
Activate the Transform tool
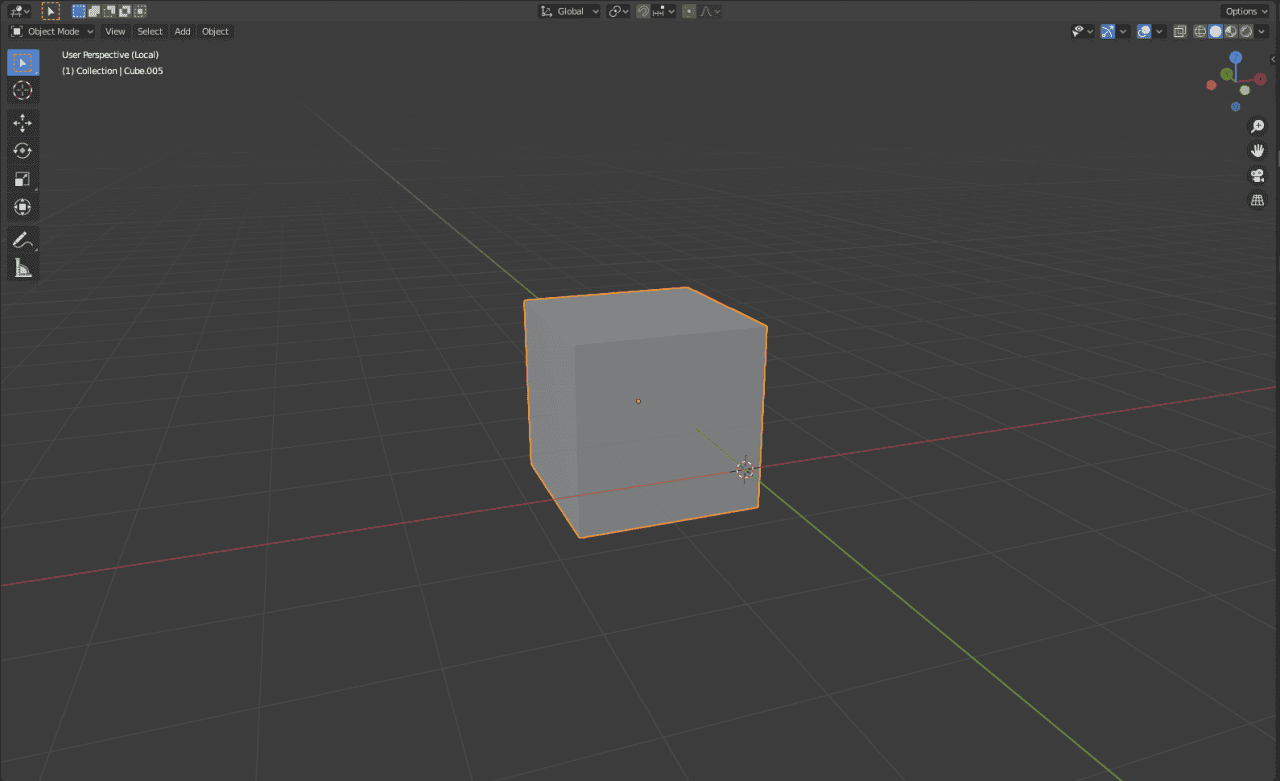(x=22, y=207)
